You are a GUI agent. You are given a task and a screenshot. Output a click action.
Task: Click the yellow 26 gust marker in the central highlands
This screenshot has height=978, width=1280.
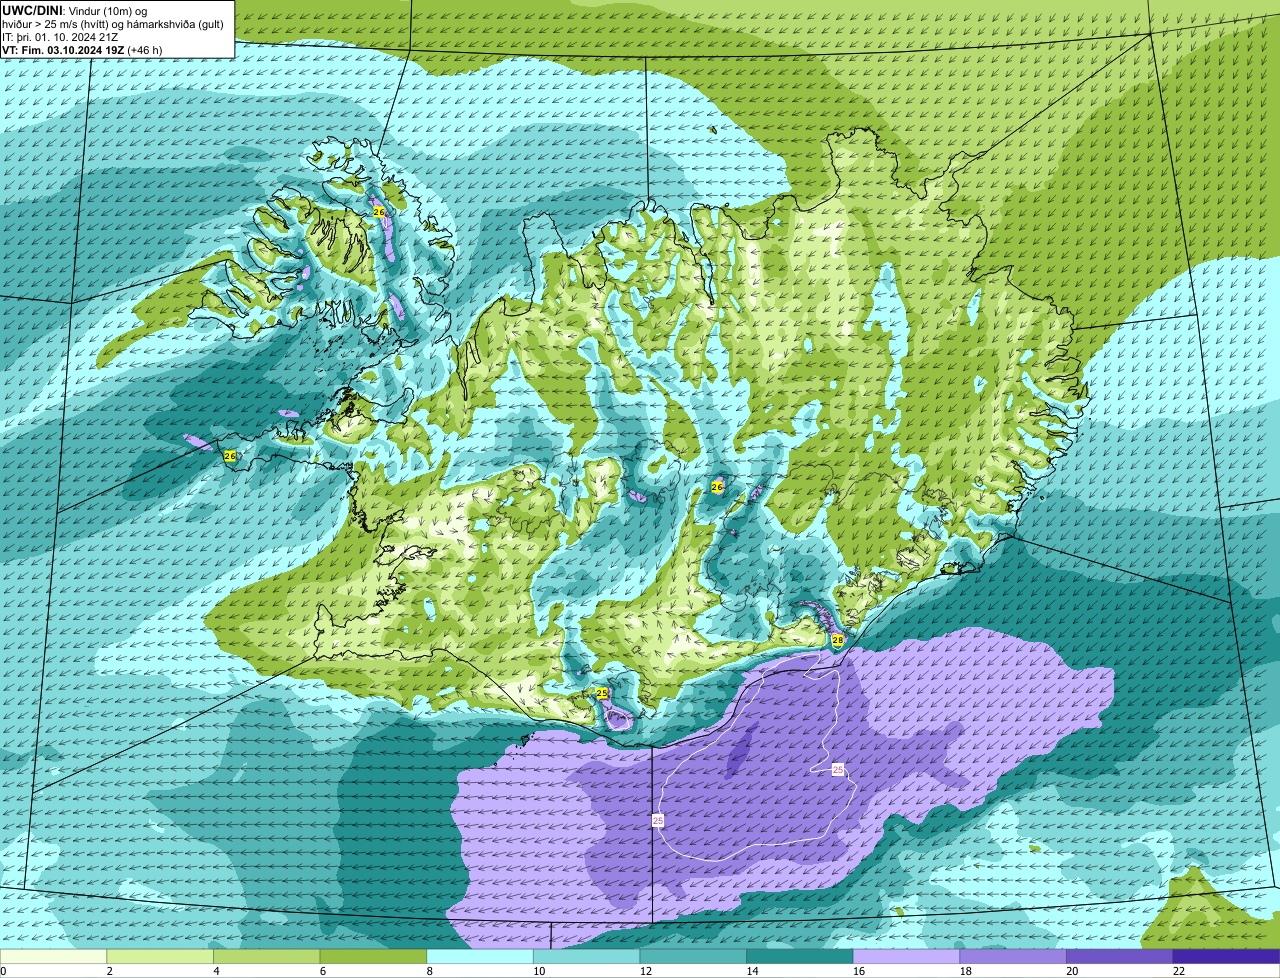tap(717, 487)
